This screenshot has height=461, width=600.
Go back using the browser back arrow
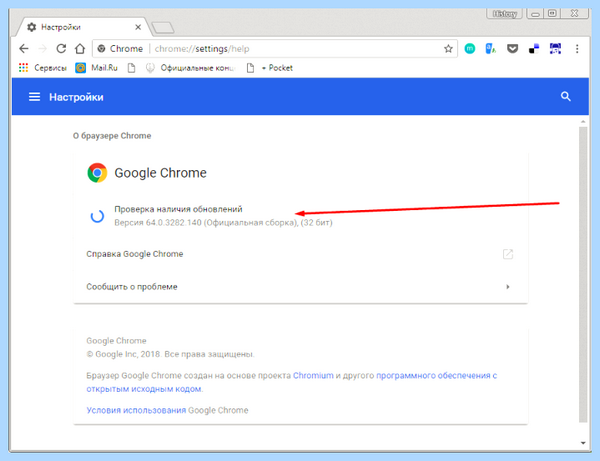24,49
